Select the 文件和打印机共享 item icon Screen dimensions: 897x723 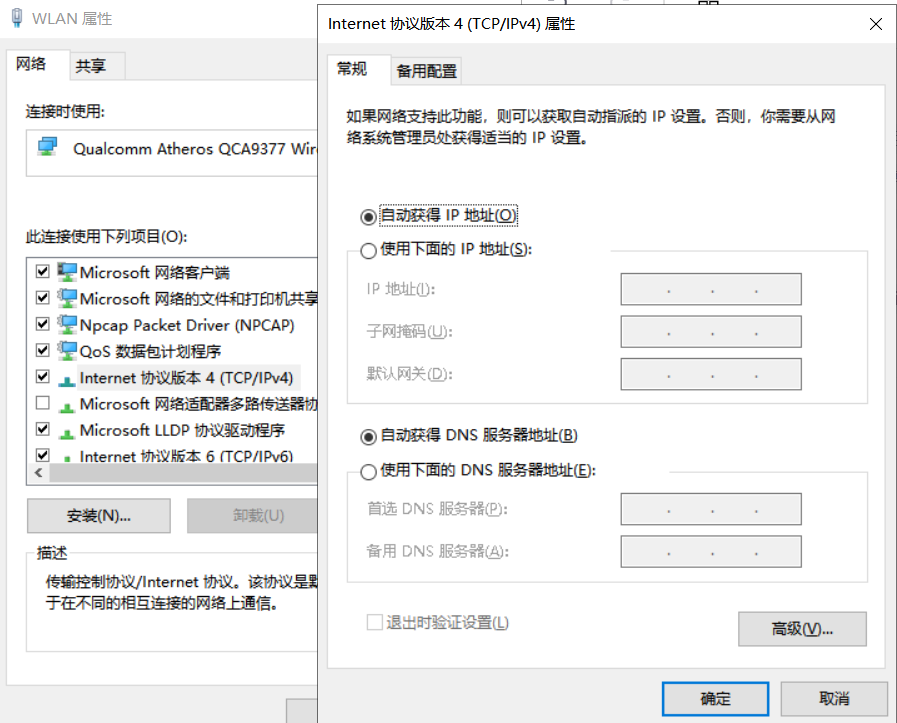click(67, 298)
